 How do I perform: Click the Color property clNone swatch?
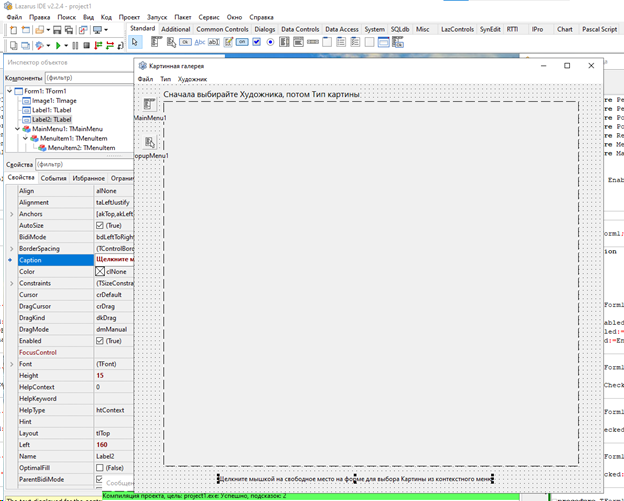tap(100, 271)
